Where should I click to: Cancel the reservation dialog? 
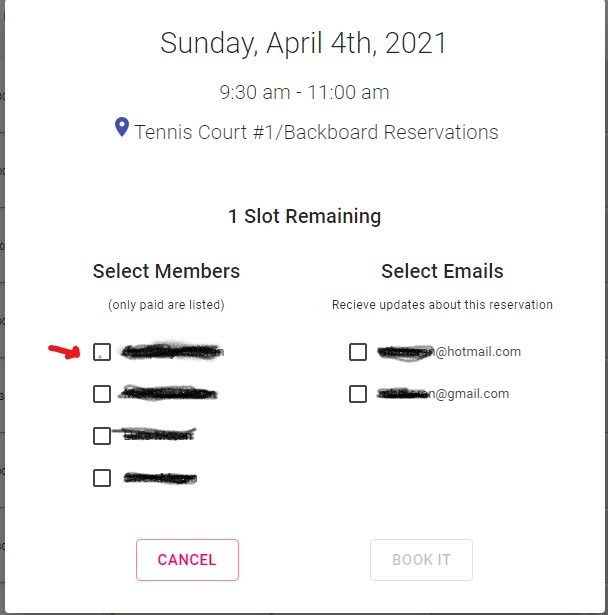point(187,560)
